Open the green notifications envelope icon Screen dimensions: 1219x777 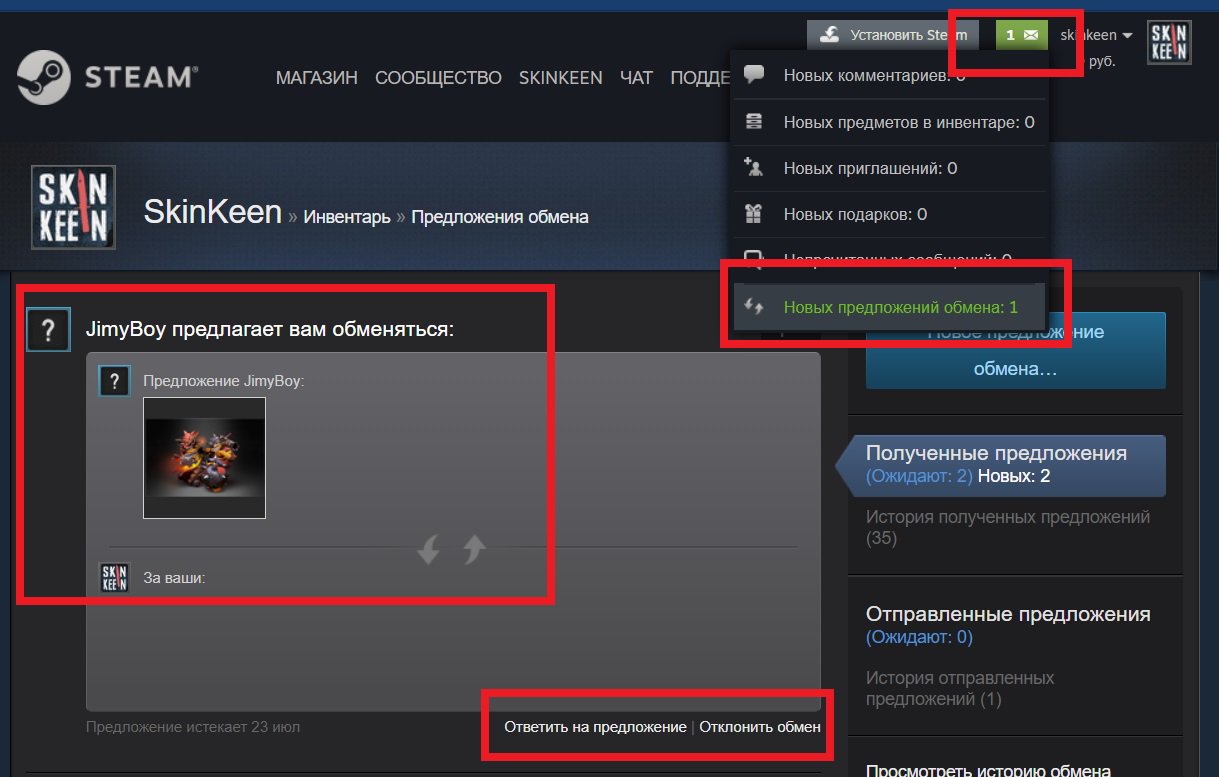(x=1022, y=35)
